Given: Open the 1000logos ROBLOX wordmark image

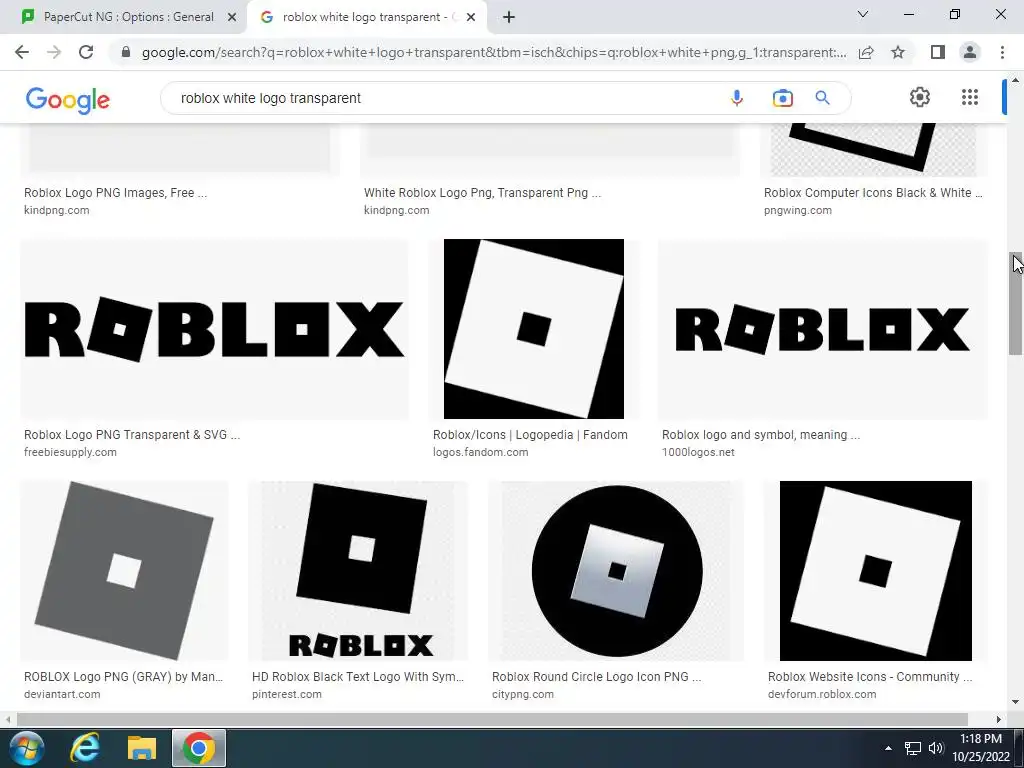Looking at the screenshot, I should tap(823, 329).
